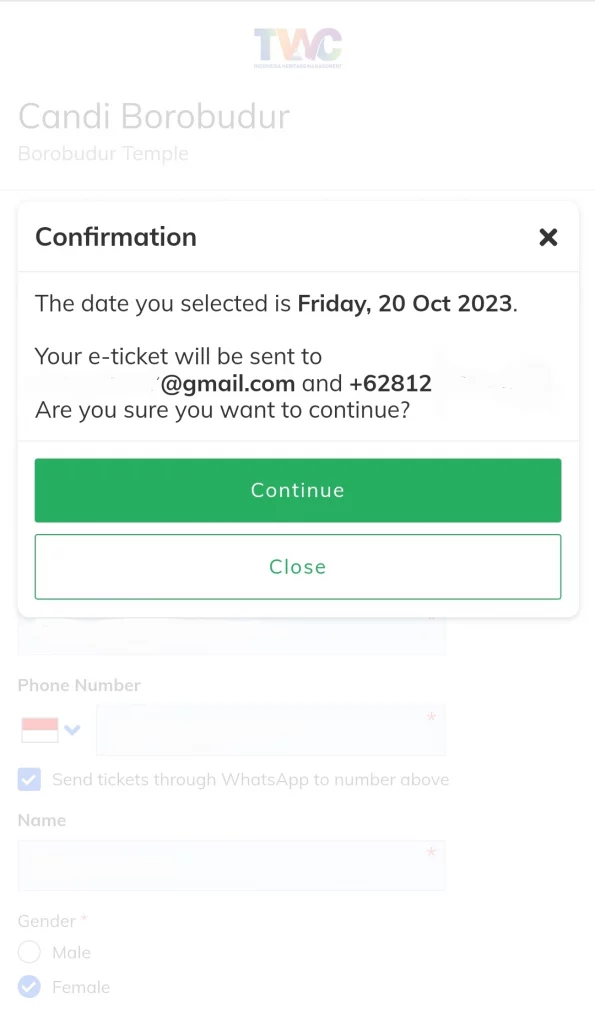Click the Confirmation dialog title
Viewport: 595px width, 1024px height.
click(116, 237)
